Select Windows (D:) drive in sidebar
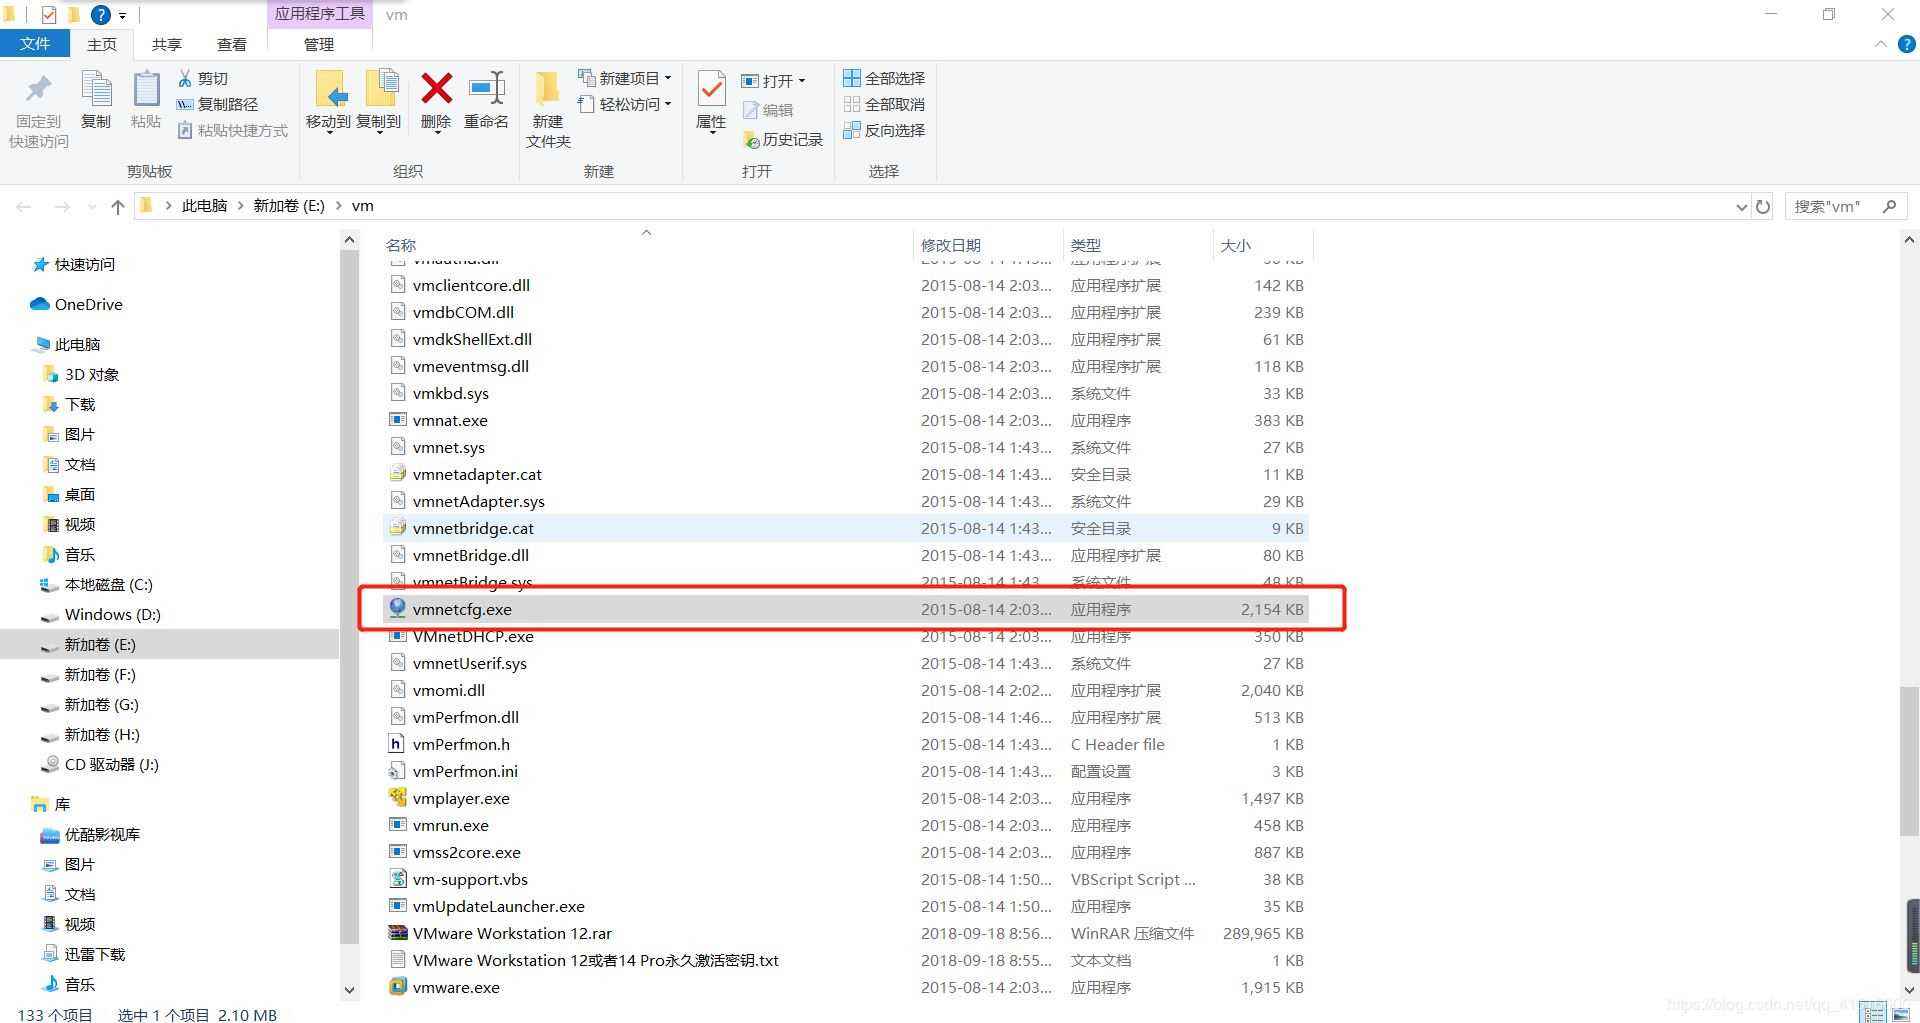 (x=112, y=614)
